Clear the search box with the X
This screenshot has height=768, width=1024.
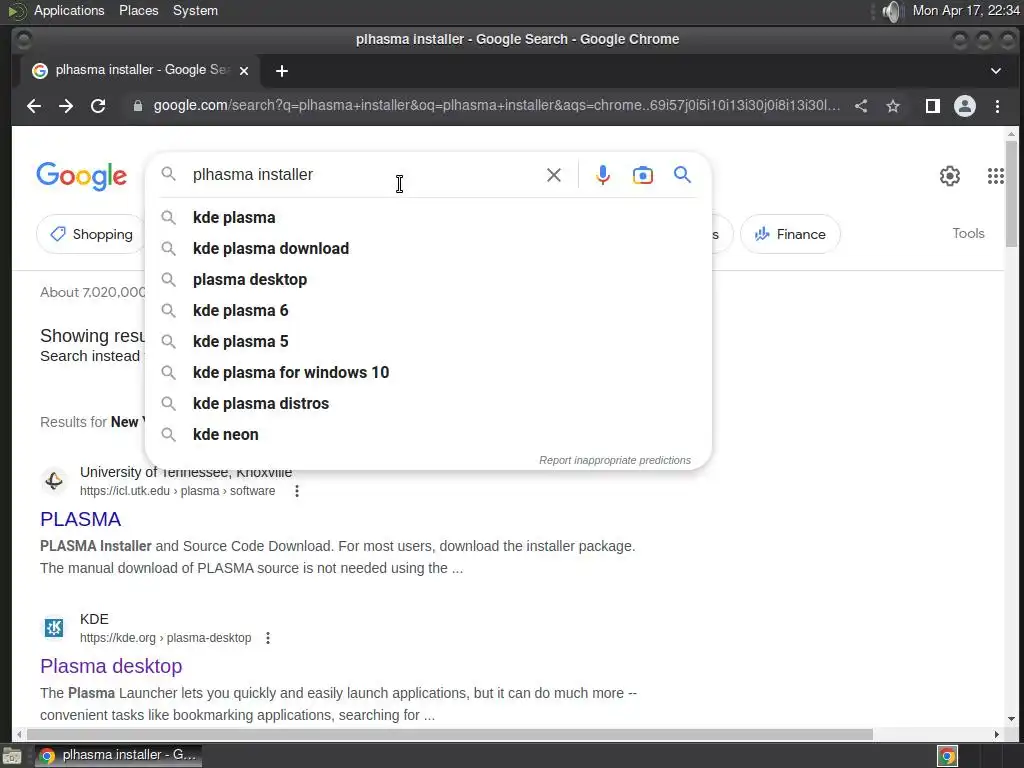click(554, 175)
